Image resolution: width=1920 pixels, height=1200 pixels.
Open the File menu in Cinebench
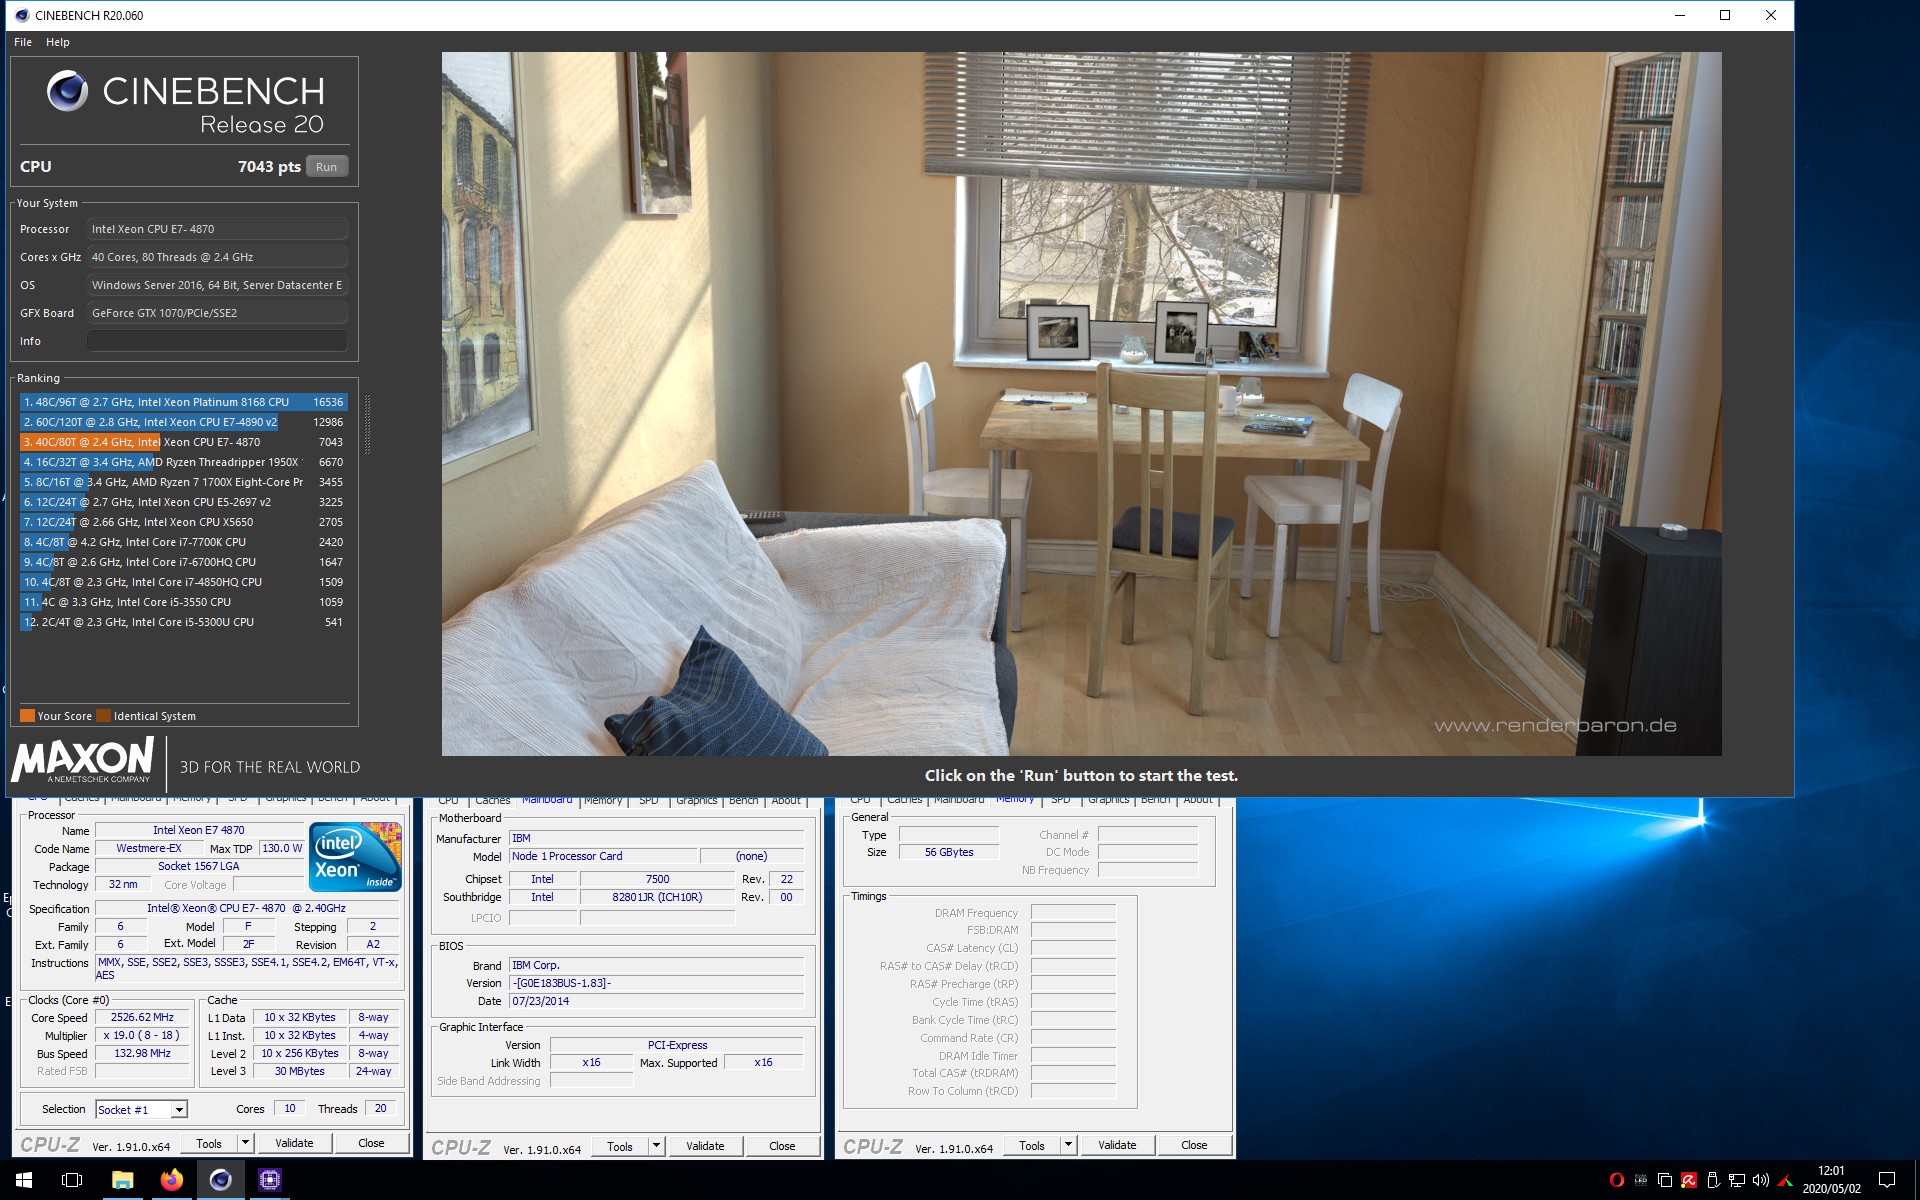[x=23, y=42]
